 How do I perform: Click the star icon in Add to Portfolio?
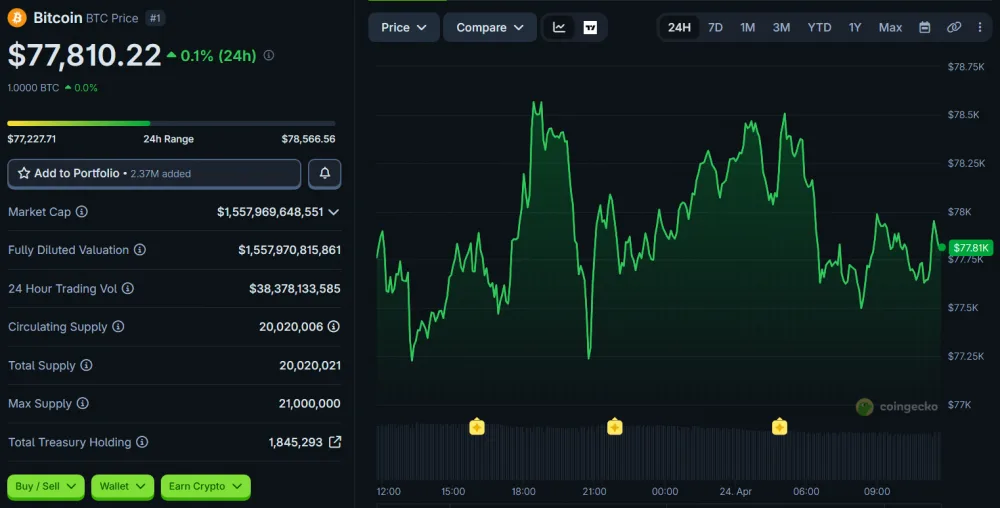click(x=24, y=173)
